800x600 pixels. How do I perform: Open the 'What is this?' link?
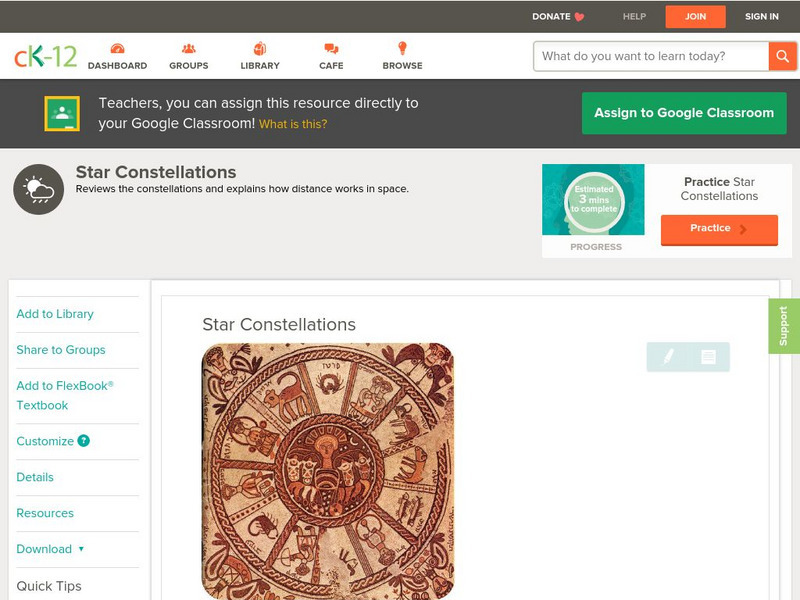[293, 125]
